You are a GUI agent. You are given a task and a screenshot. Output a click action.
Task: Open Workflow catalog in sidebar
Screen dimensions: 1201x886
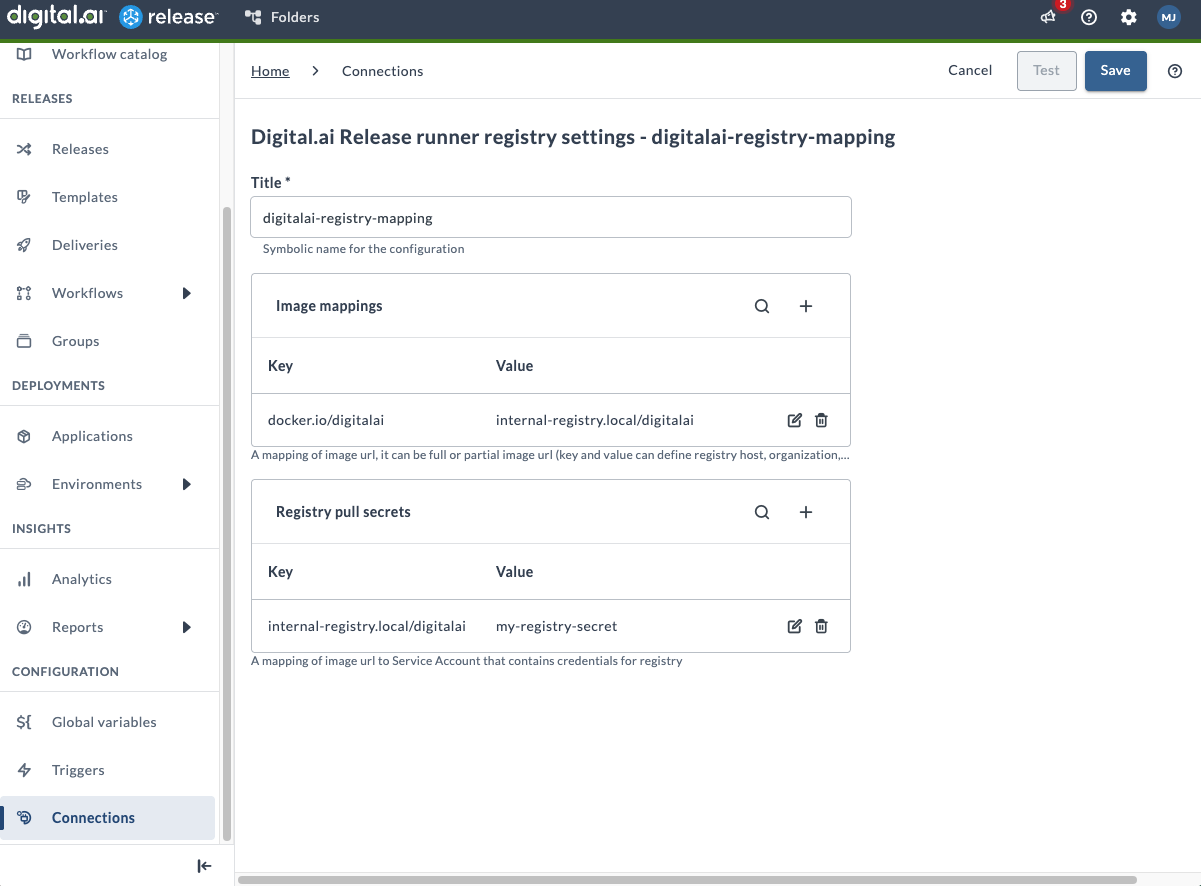point(109,54)
